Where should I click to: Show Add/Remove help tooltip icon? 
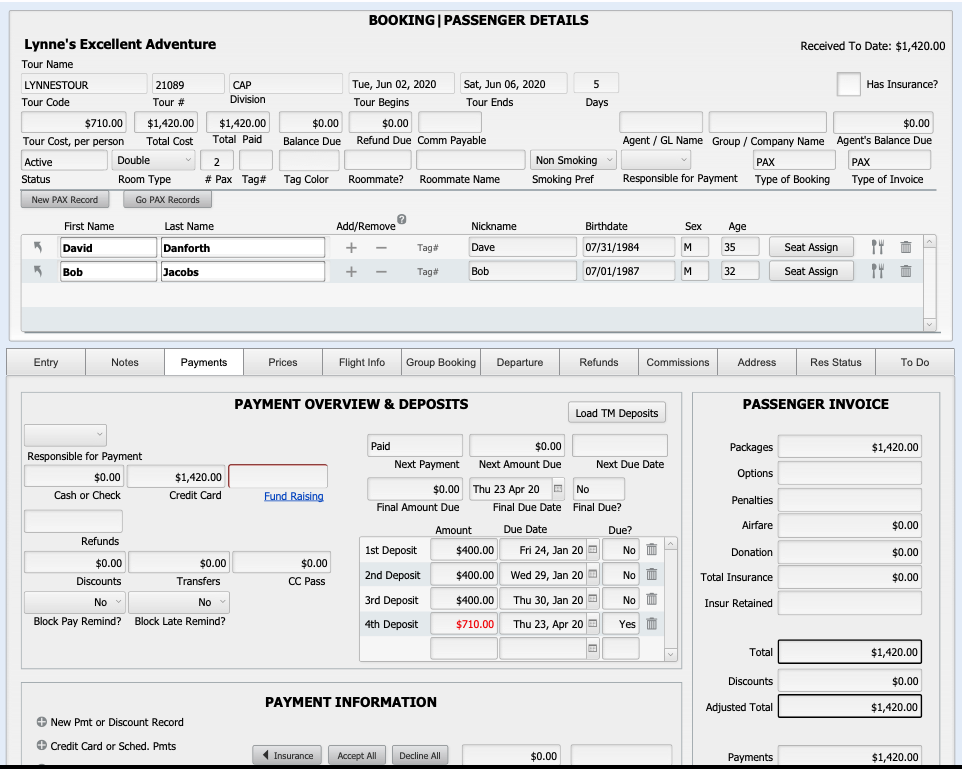[x=402, y=219]
